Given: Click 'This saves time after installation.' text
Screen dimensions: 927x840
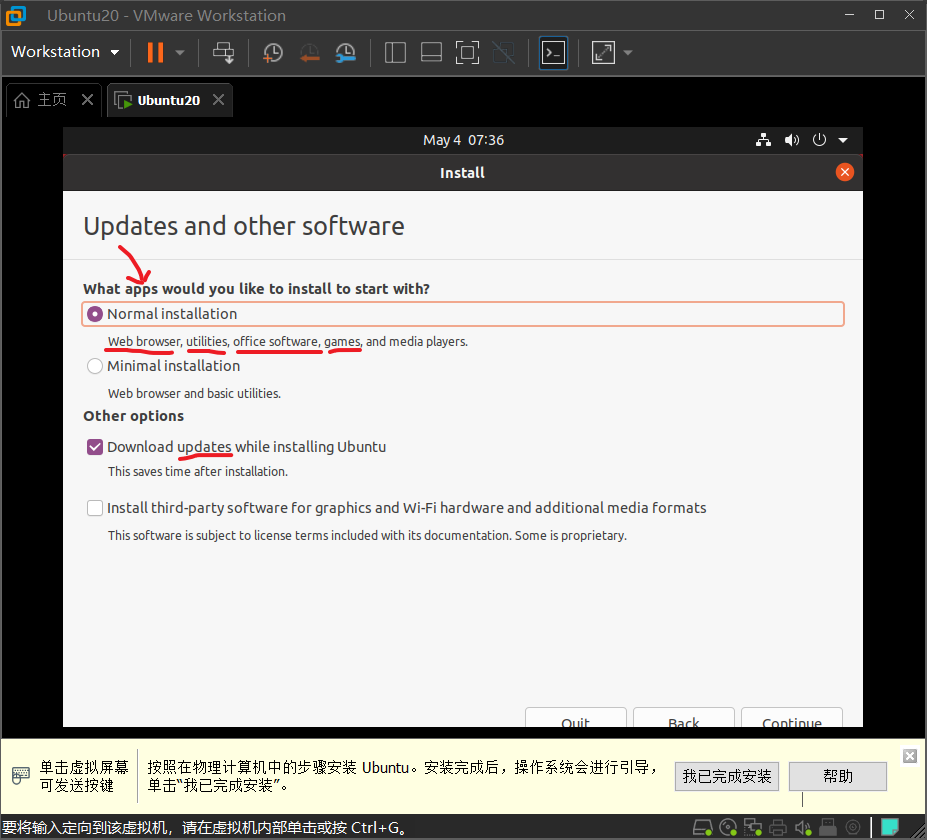Looking at the screenshot, I should 197,472.
